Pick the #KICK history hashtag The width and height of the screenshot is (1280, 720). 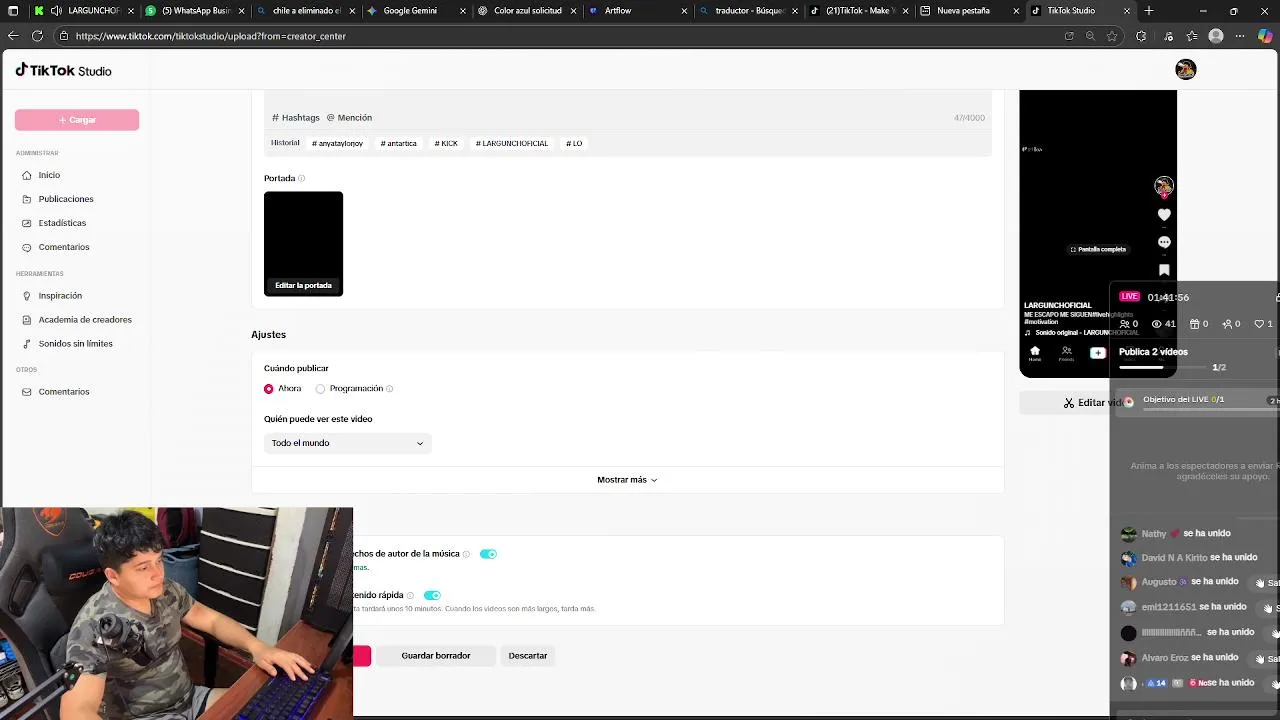pyautogui.click(x=446, y=143)
